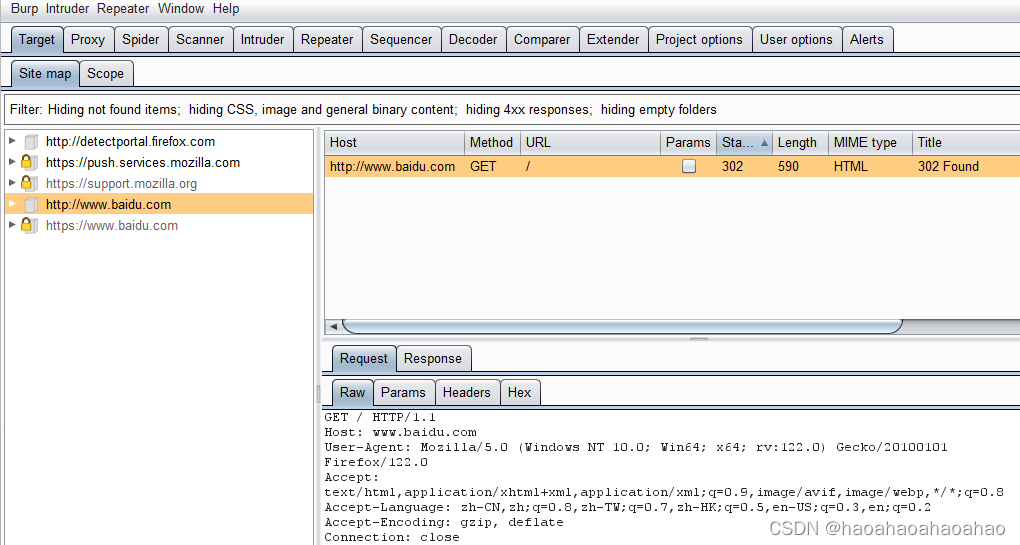Screen dimensions: 1020x545
Task: Click the push.services.mozilla.com lock icon
Action: [26, 161]
